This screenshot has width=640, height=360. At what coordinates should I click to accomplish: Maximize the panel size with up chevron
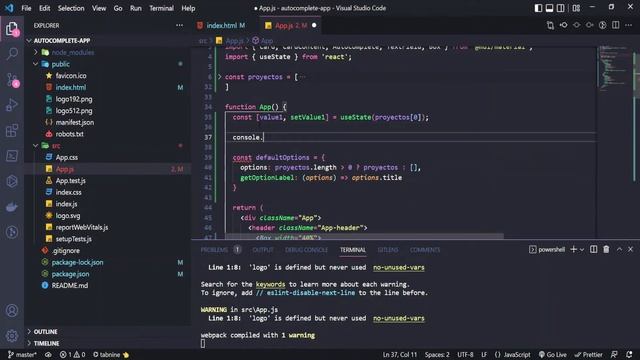click(619, 249)
